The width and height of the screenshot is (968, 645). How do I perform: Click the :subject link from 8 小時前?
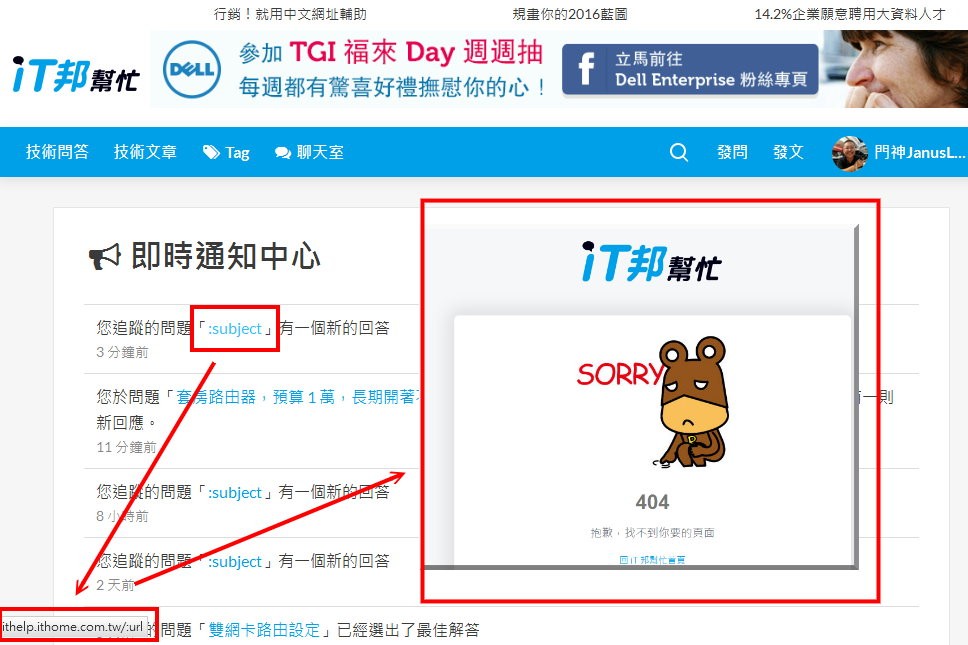235,493
